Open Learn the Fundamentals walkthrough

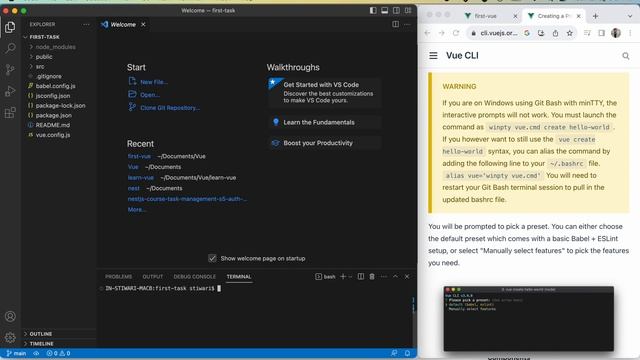324,122
